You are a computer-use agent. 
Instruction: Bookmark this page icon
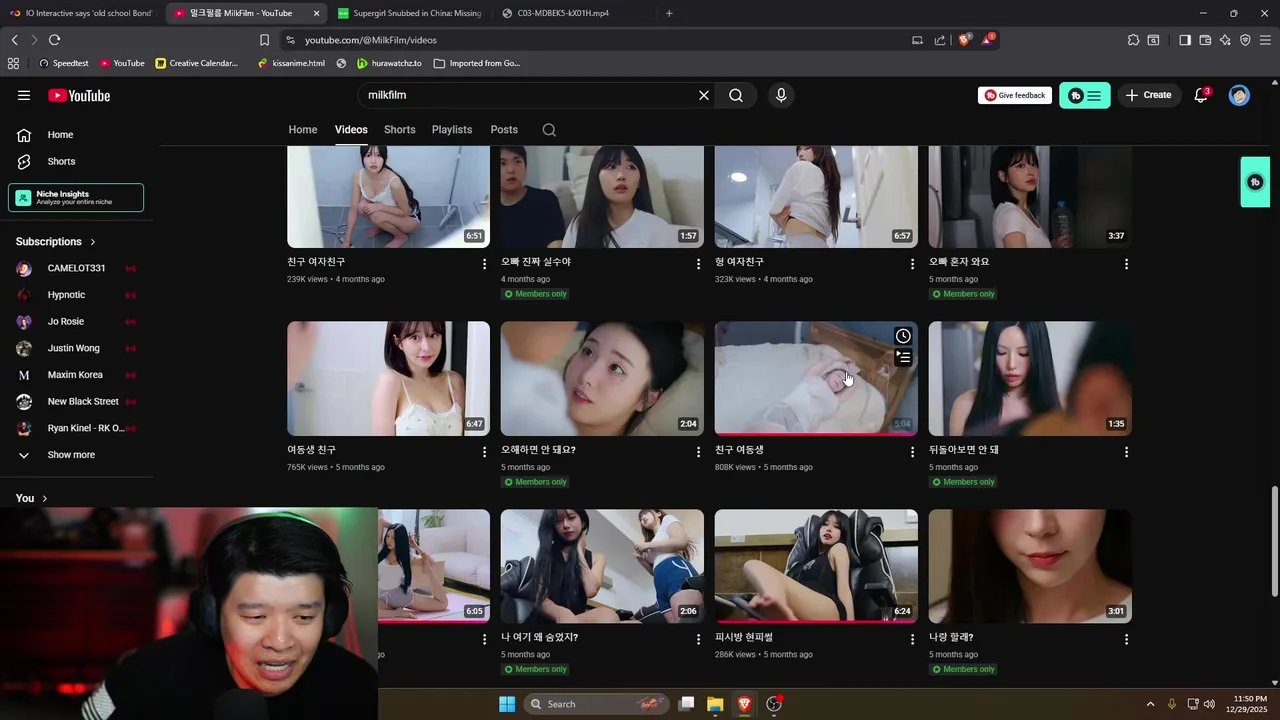point(264,40)
